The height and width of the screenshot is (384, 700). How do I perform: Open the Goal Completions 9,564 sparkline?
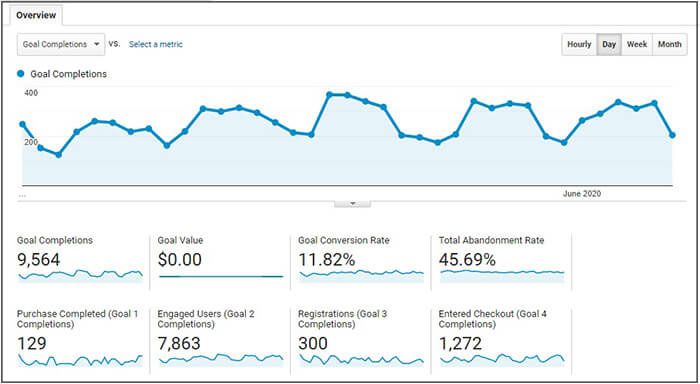pyautogui.click(x=80, y=275)
